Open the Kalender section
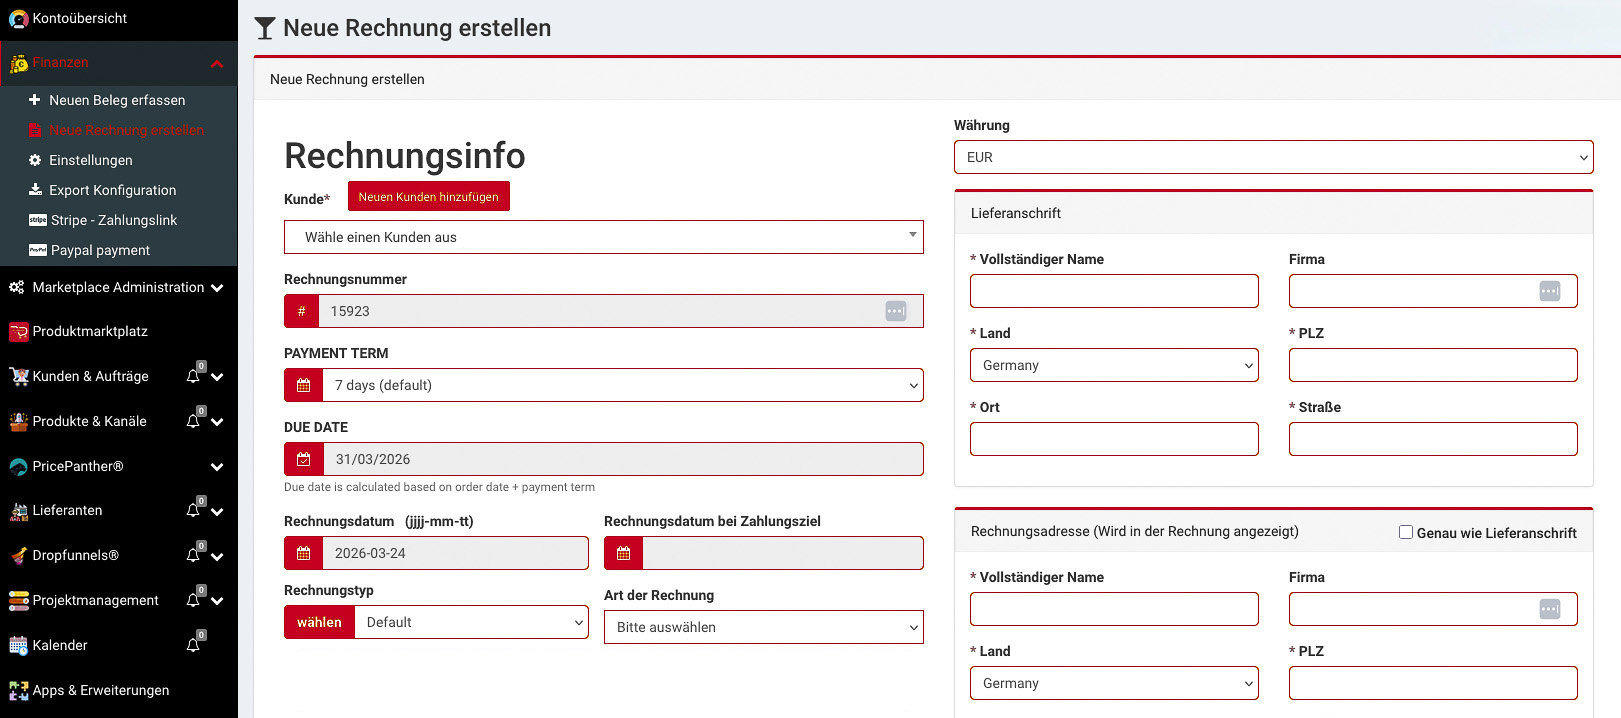Screen dimensions: 1621x718 (60, 645)
